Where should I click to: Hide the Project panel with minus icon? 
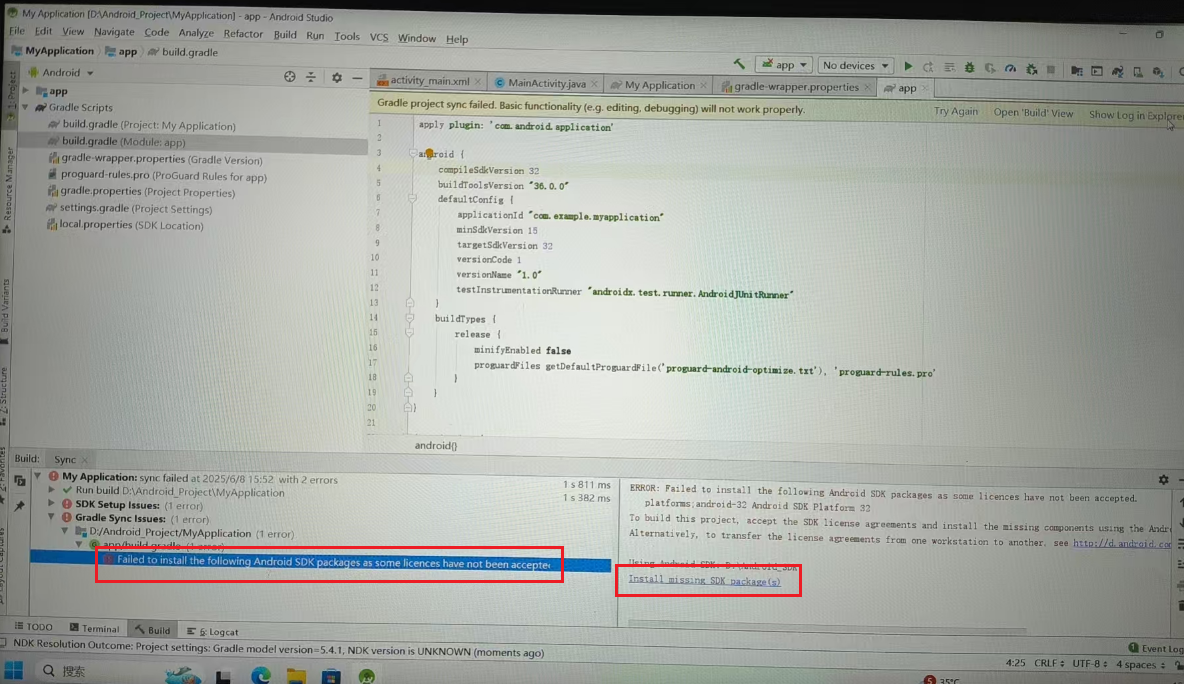(357, 78)
